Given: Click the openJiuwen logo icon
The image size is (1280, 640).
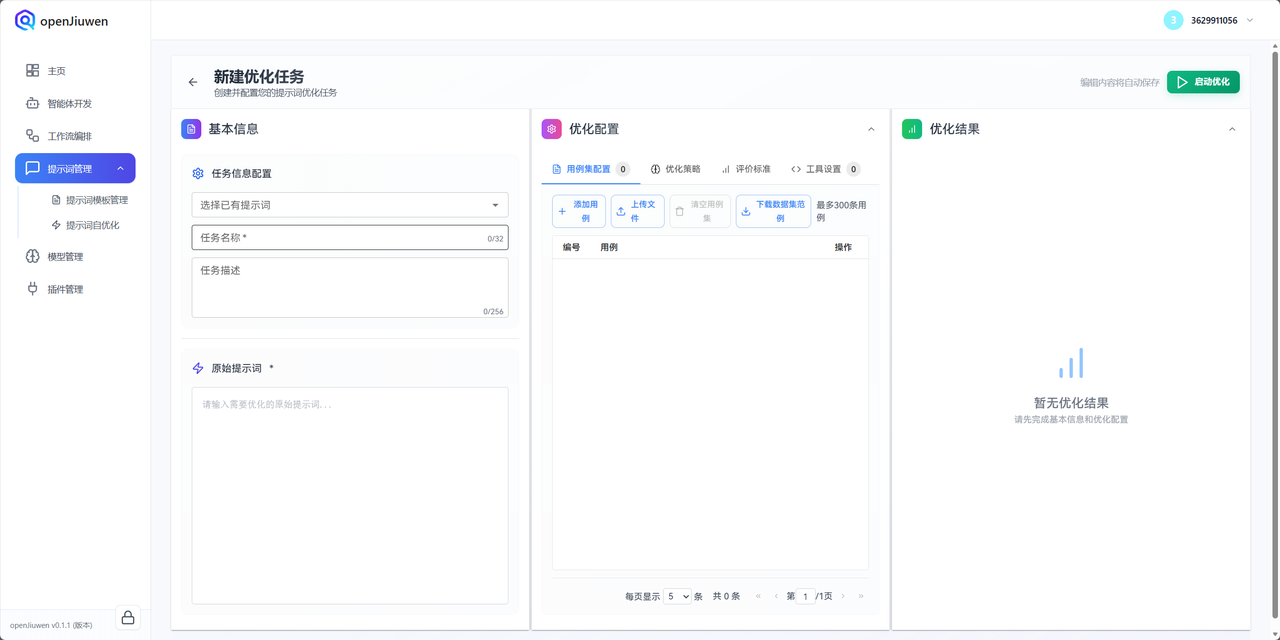Looking at the screenshot, I should (25, 20).
